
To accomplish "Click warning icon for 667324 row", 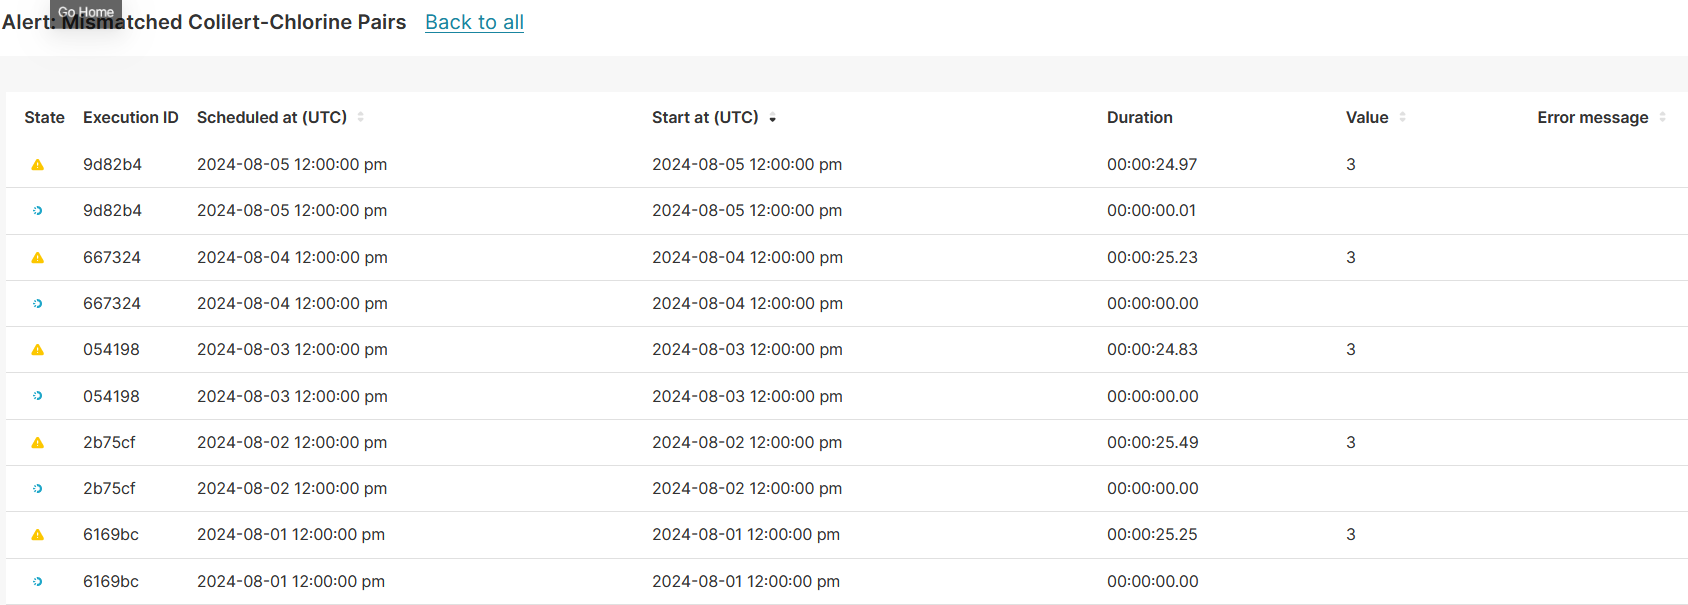I will (38, 258).
